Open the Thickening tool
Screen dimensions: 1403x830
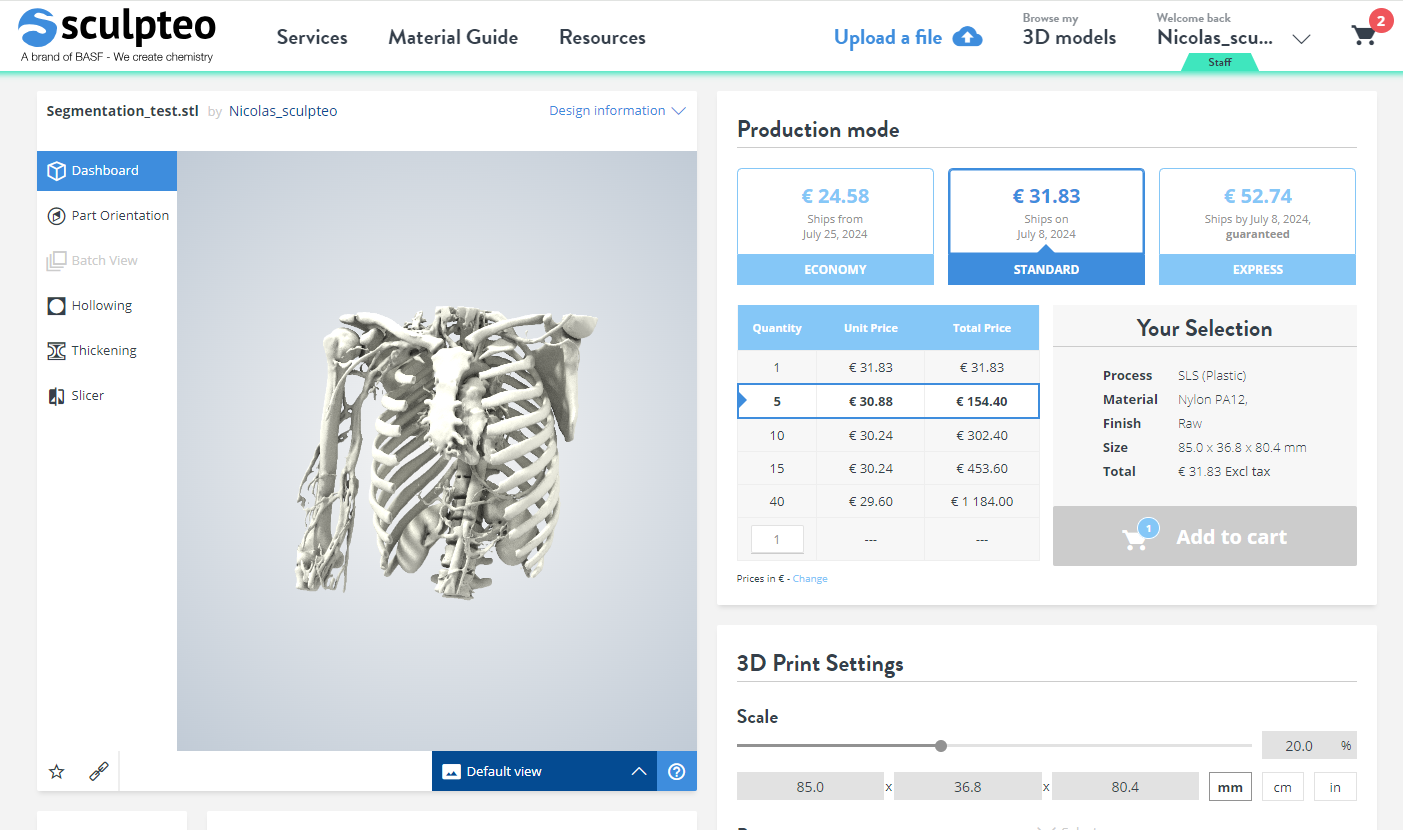(106, 350)
